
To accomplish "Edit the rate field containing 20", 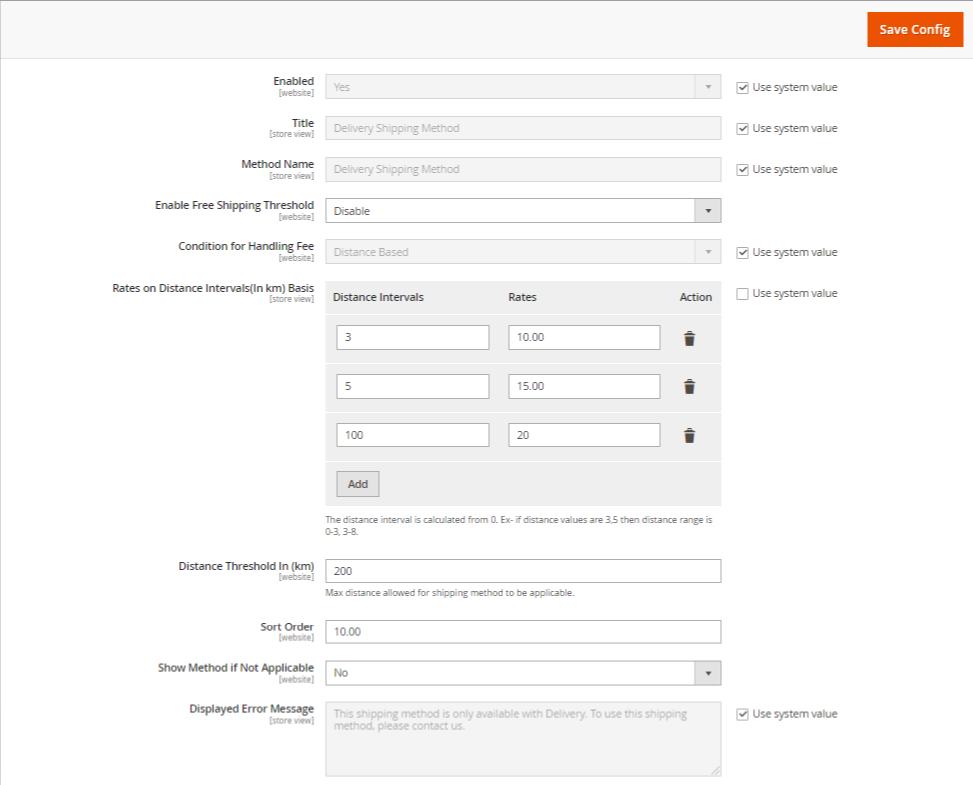I will (x=584, y=435).
